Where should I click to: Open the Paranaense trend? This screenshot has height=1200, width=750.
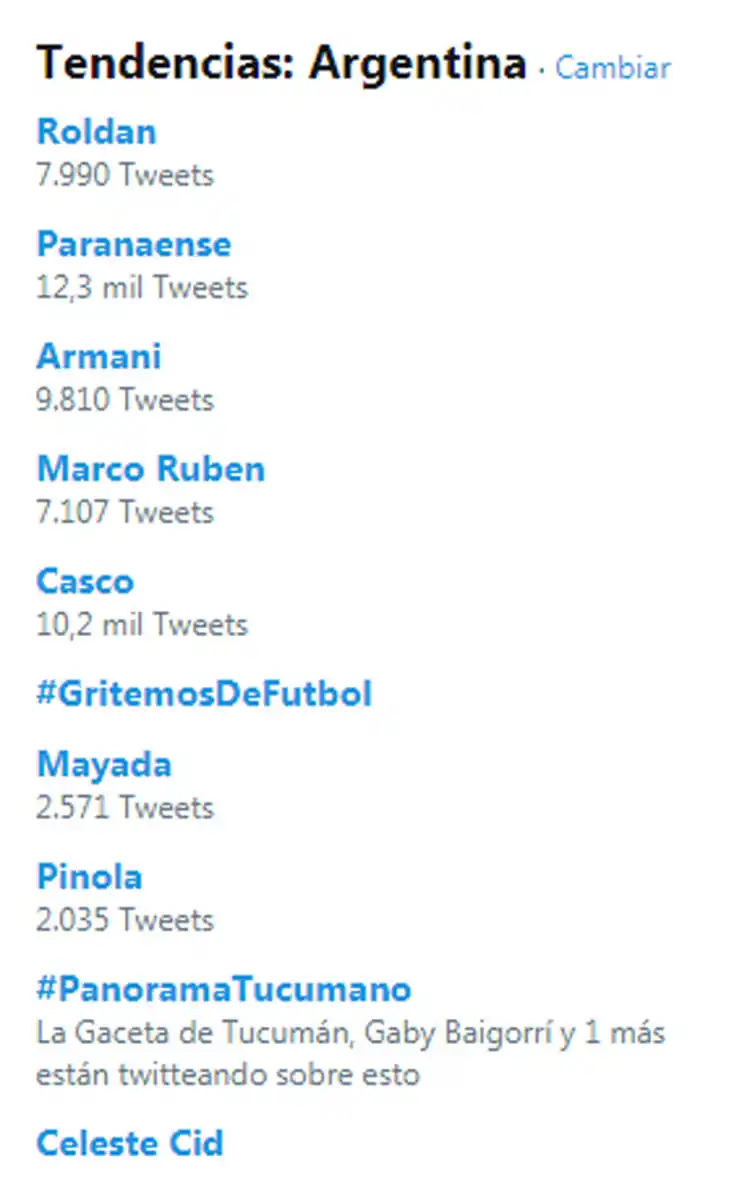point(133,244)
